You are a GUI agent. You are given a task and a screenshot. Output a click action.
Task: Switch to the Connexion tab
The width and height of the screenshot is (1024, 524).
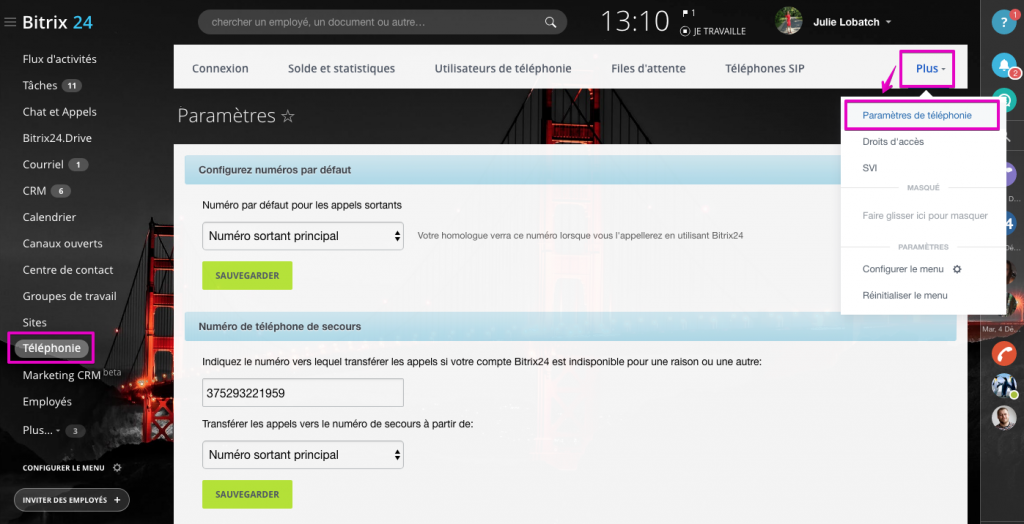click(x=220, y=69)
